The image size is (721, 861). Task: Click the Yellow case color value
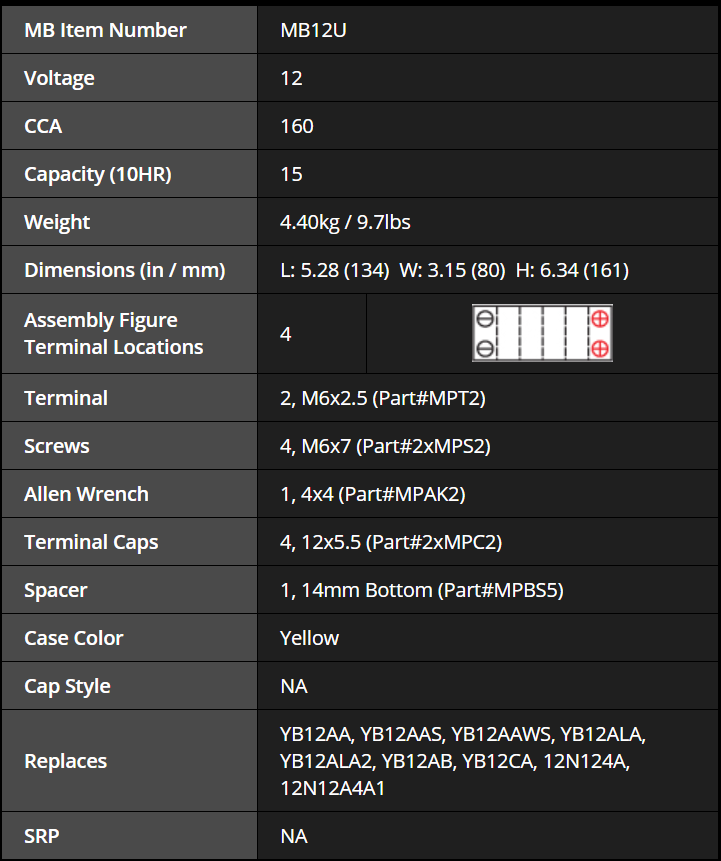point(309,638)
